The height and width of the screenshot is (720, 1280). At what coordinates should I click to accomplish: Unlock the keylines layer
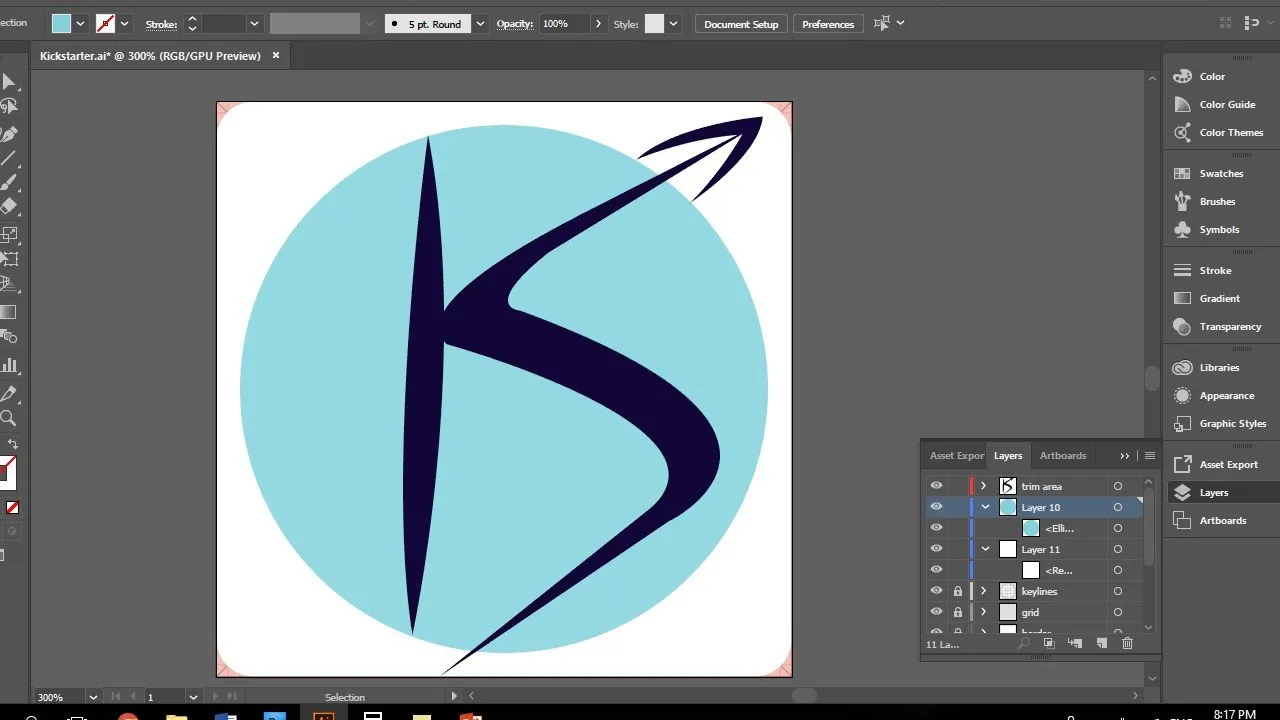click(957, 591)
